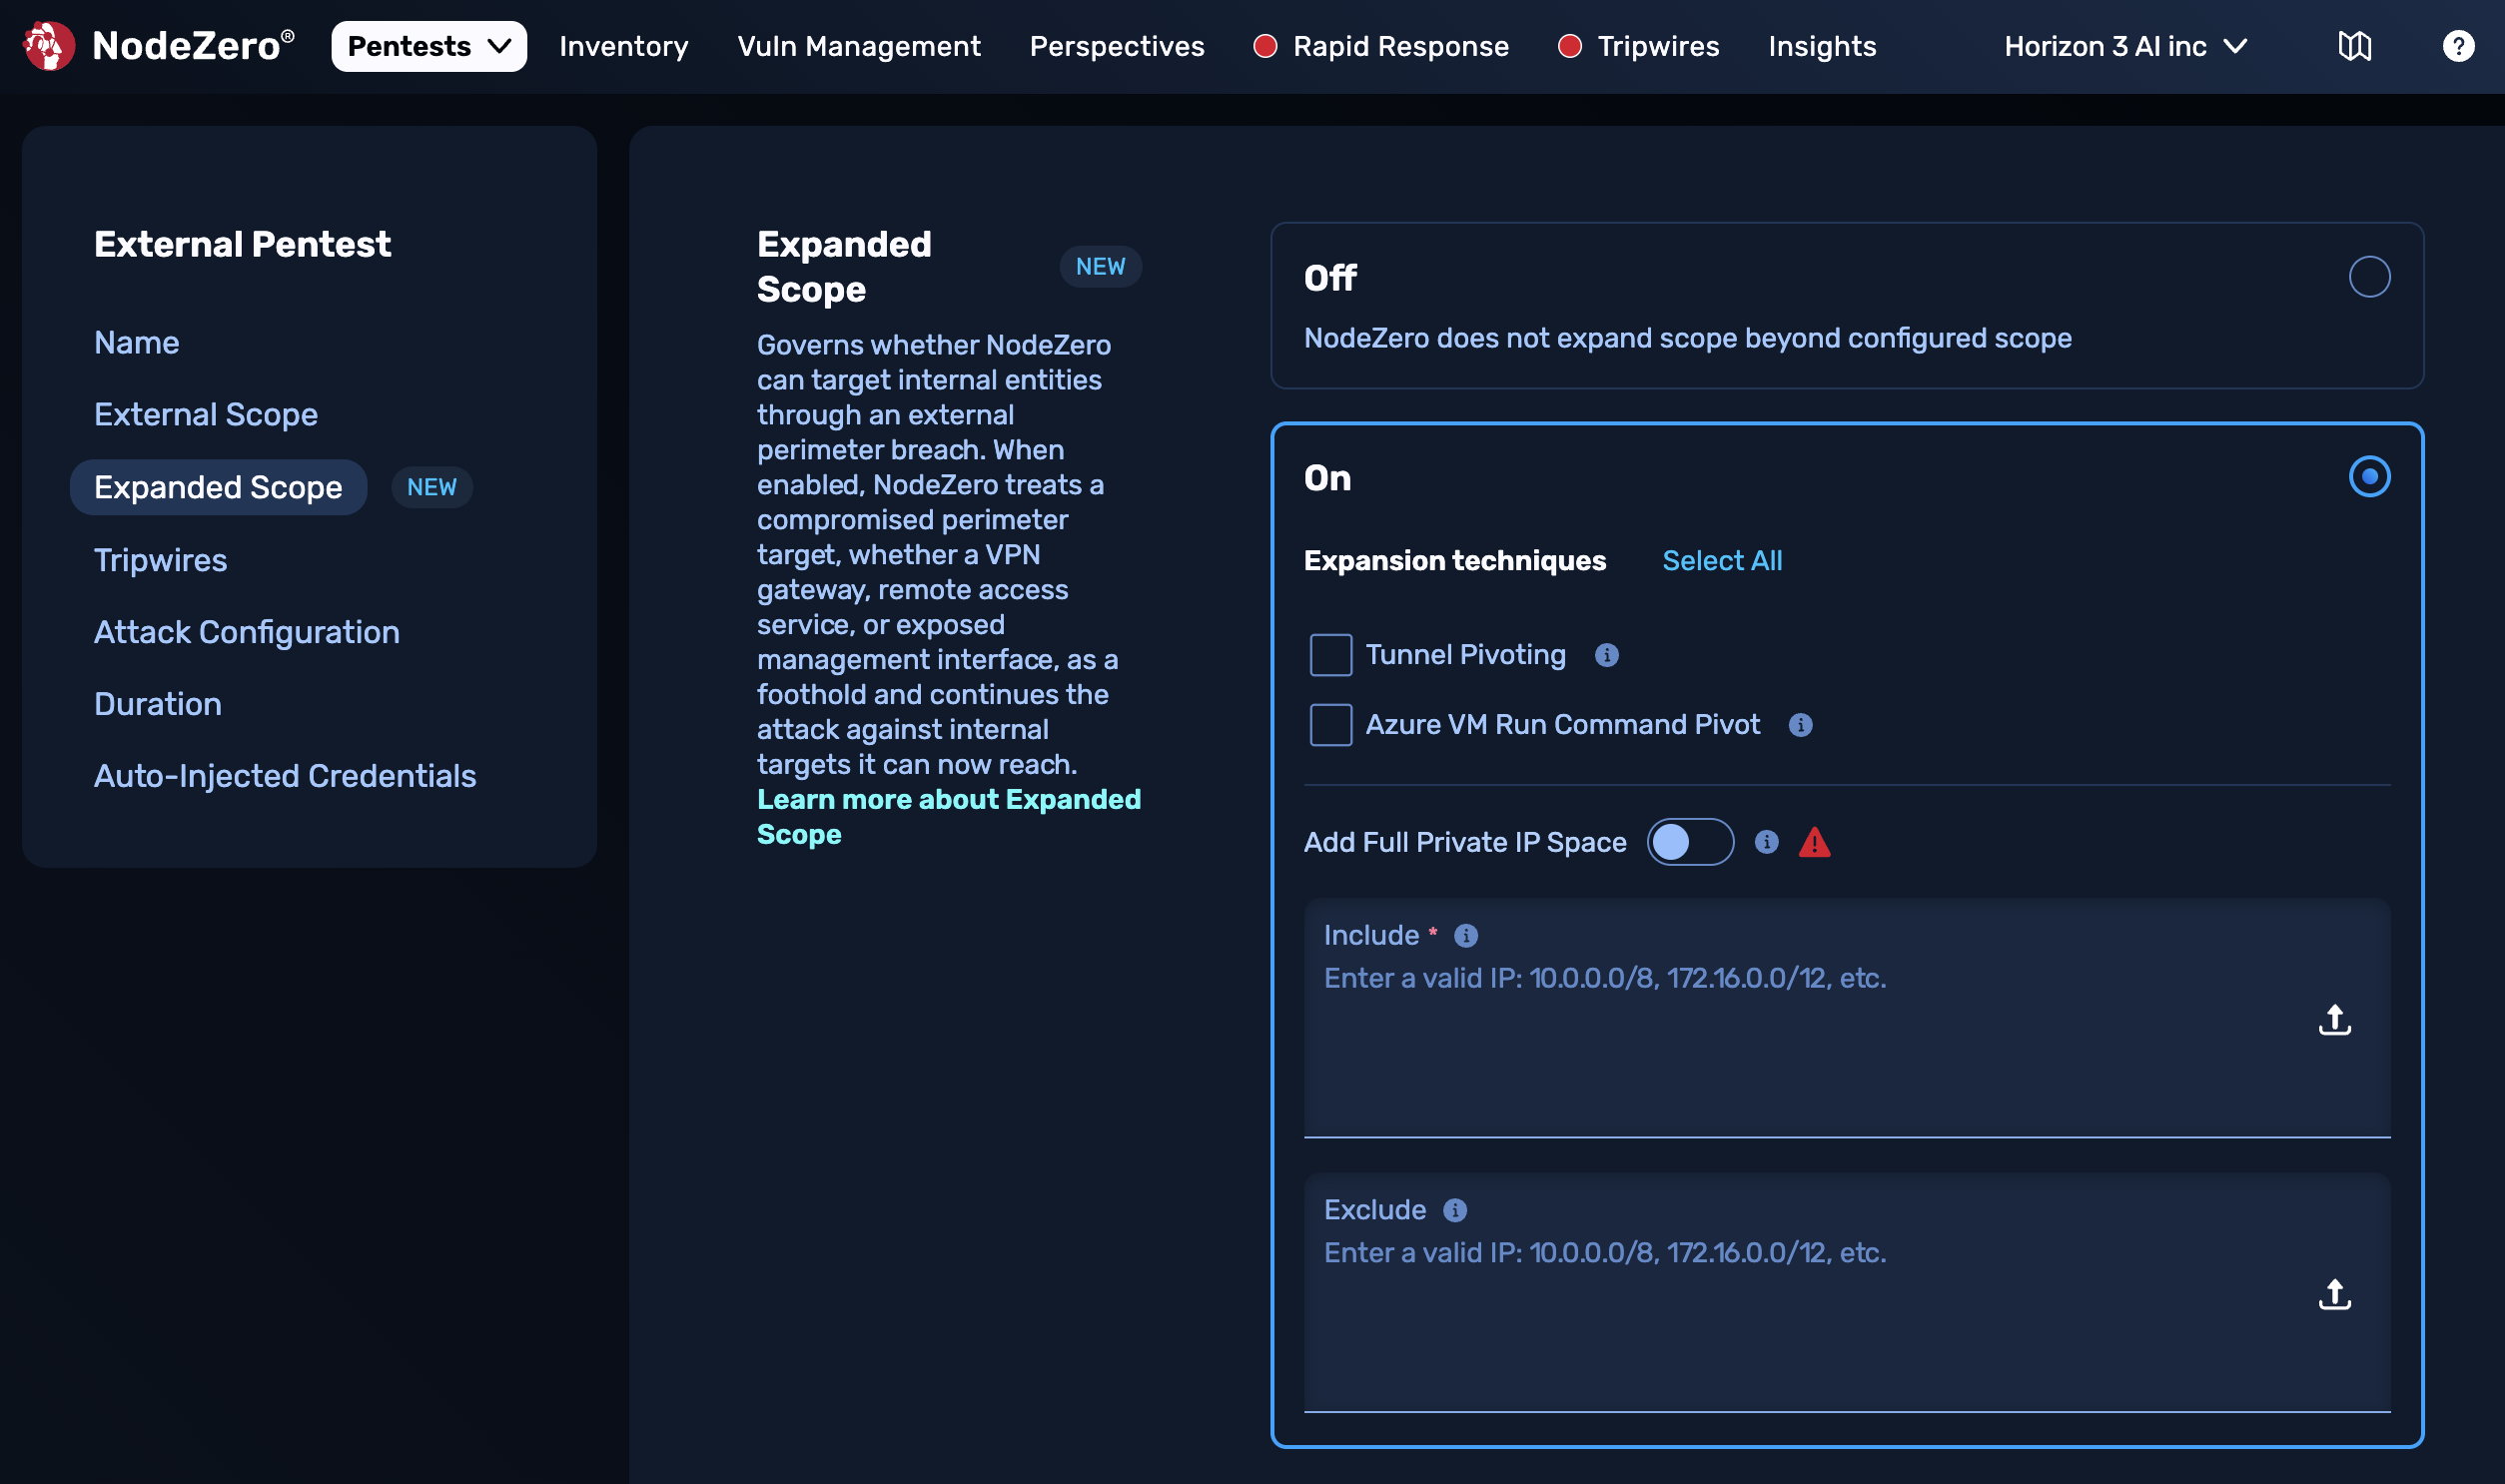Check the Tunnel Pivoting checkbox
This screenshot has height=1484, width=2505.
click(x=1330, y=655)
